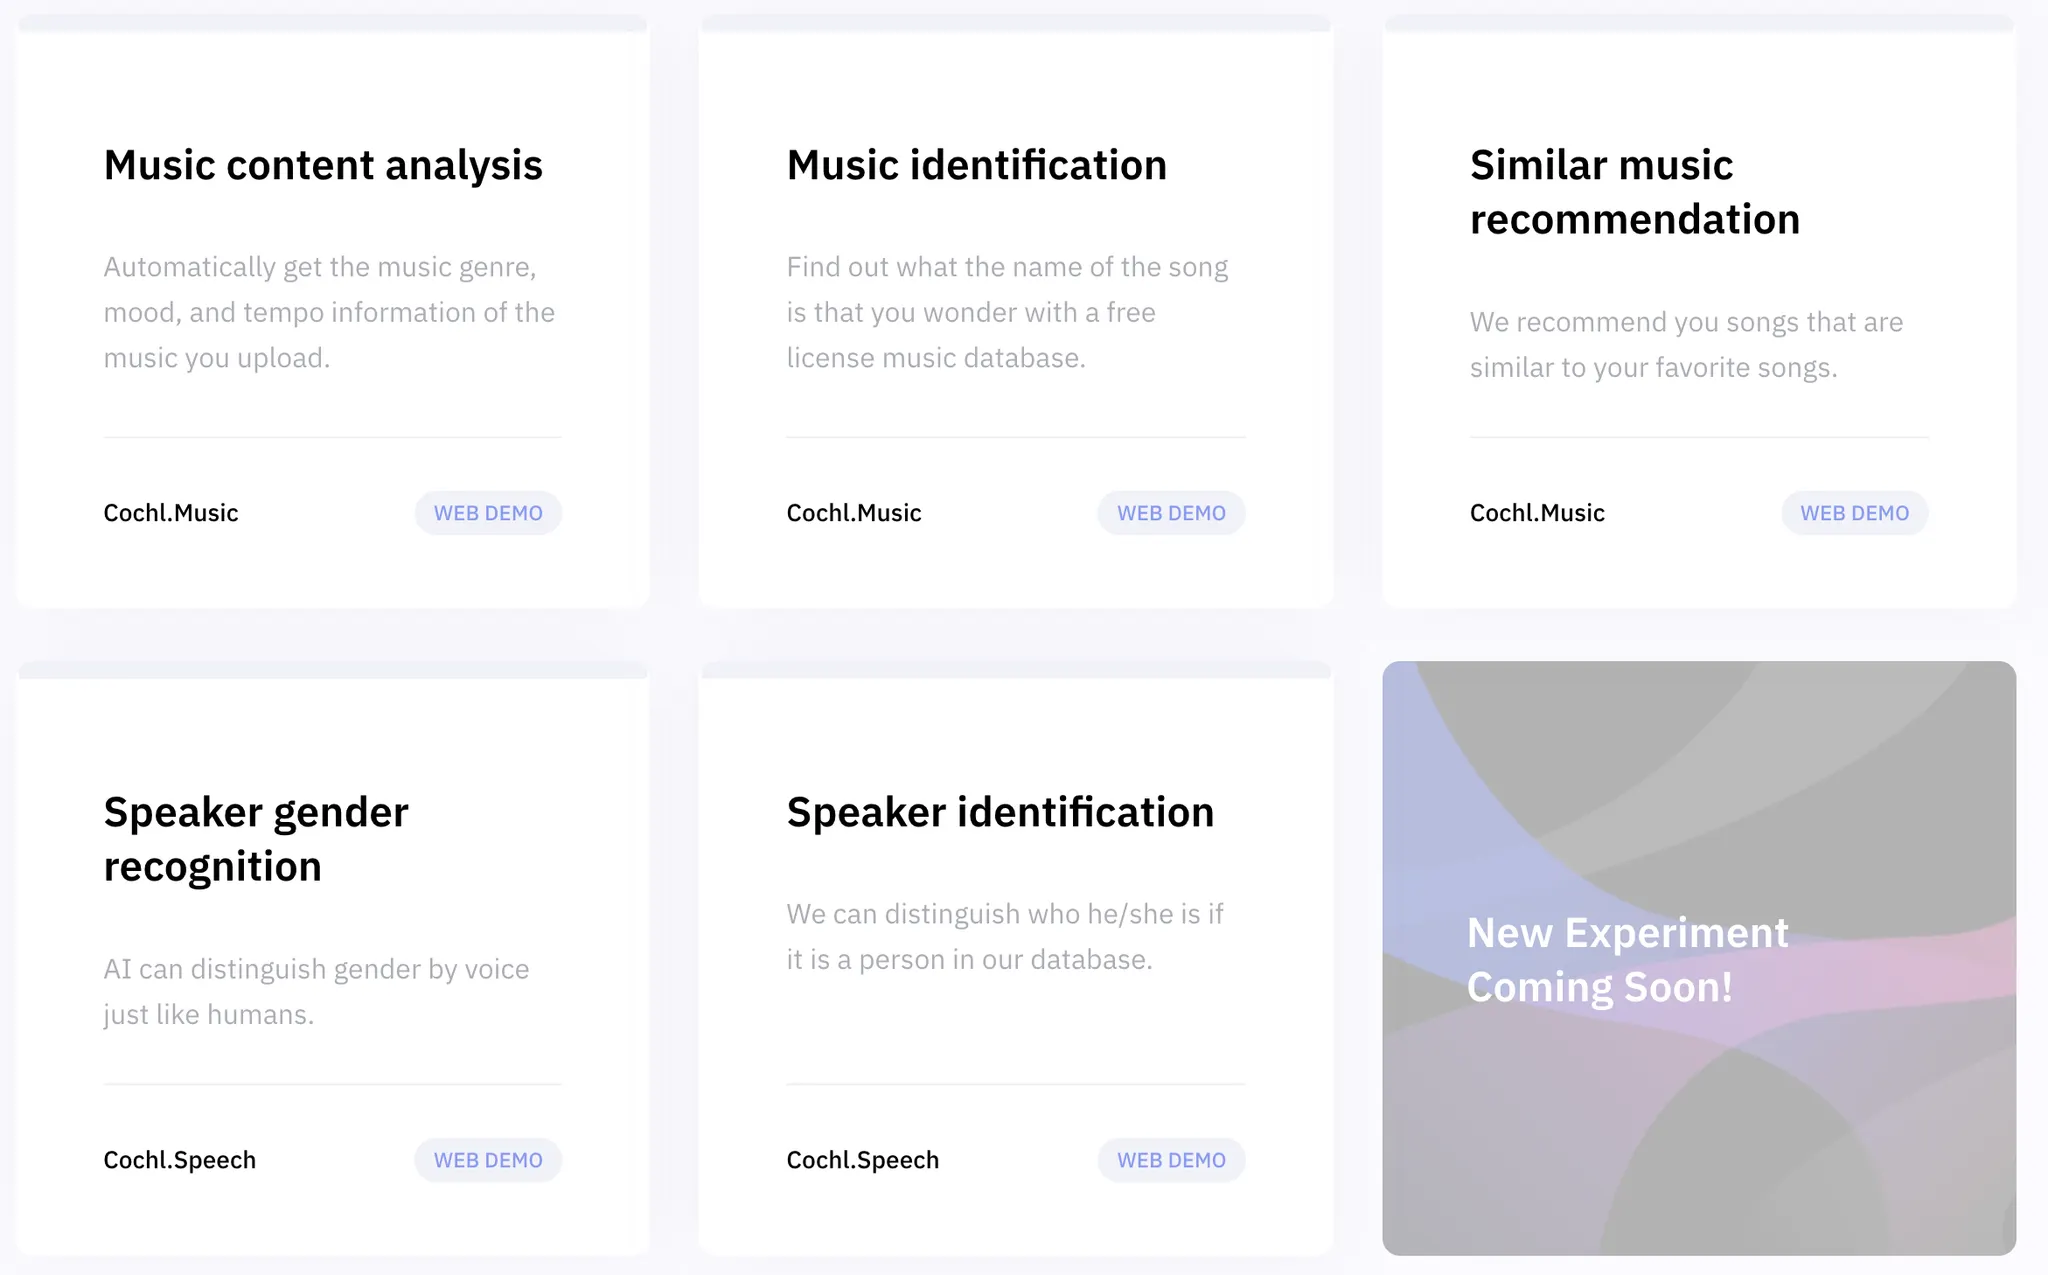
Task: Click Cochl.Music in Similar music recommendation card
Action: click(x=1537, y=513)
